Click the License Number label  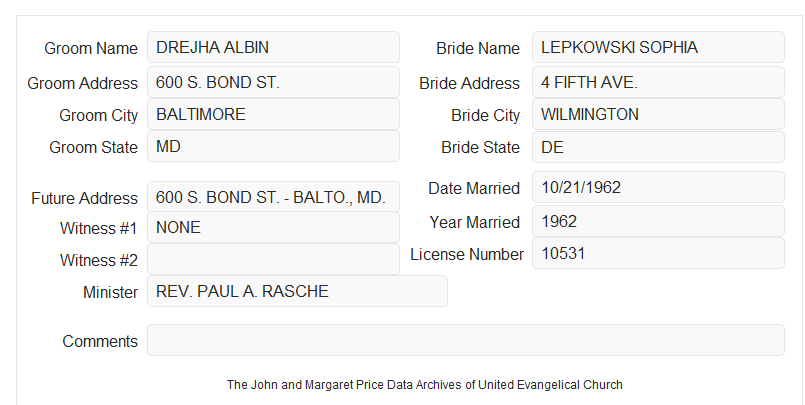[467, 254]
